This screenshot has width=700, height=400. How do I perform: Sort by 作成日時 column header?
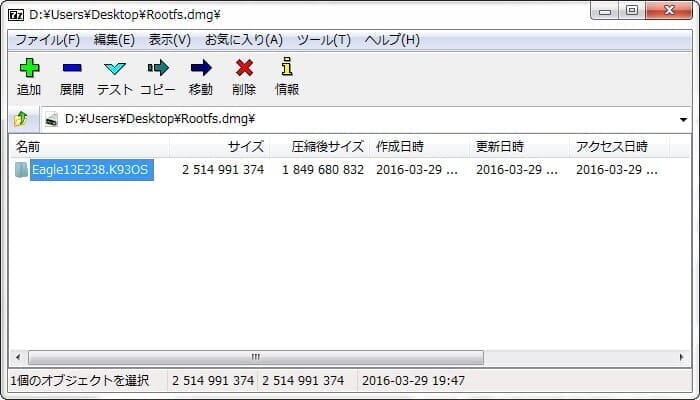(420, 146)
